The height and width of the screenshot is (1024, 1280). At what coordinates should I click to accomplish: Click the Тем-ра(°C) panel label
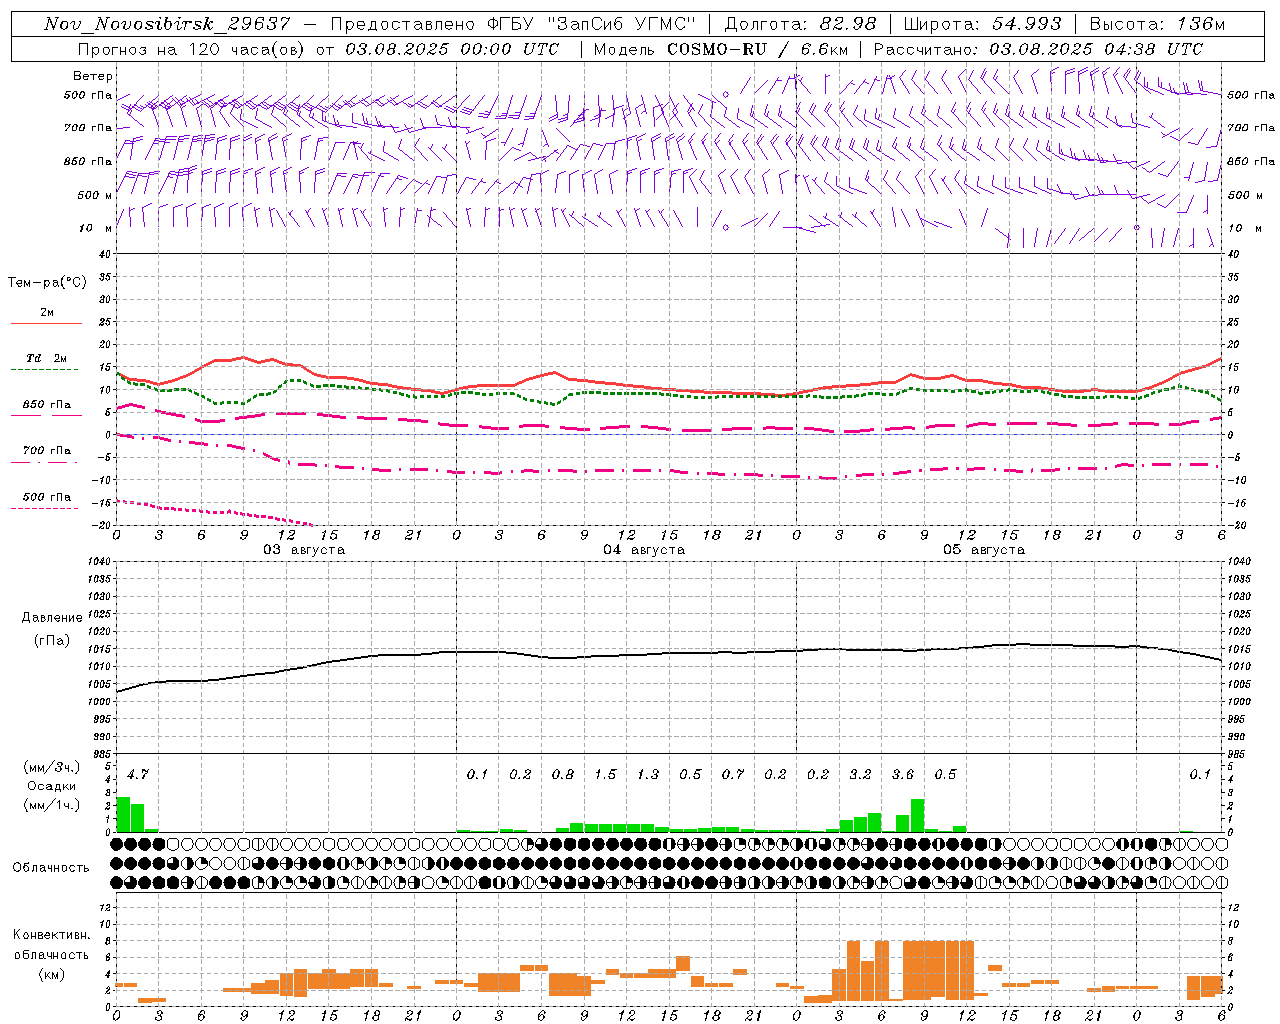(47, 283)
